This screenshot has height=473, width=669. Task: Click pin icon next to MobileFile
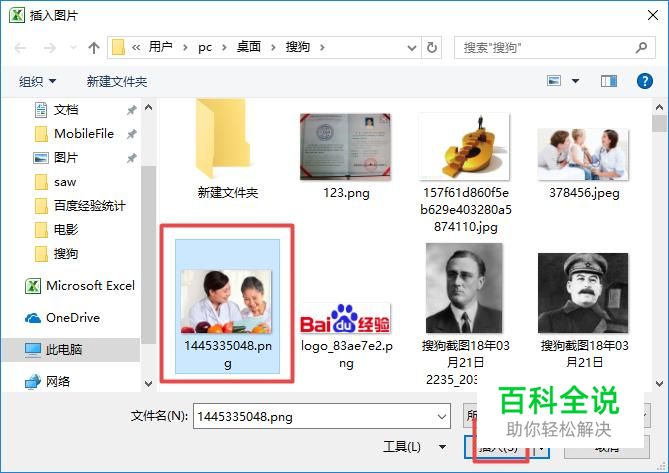(131, 134)
